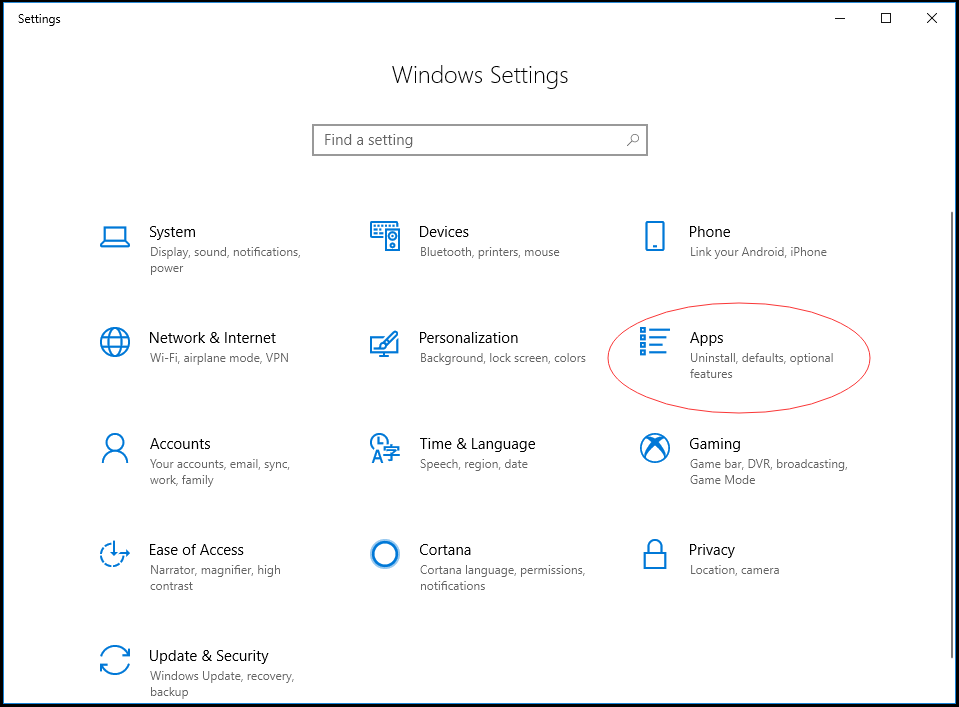Click the Cortana circle icon
This screenshot has height=707, width=959.
385,553
